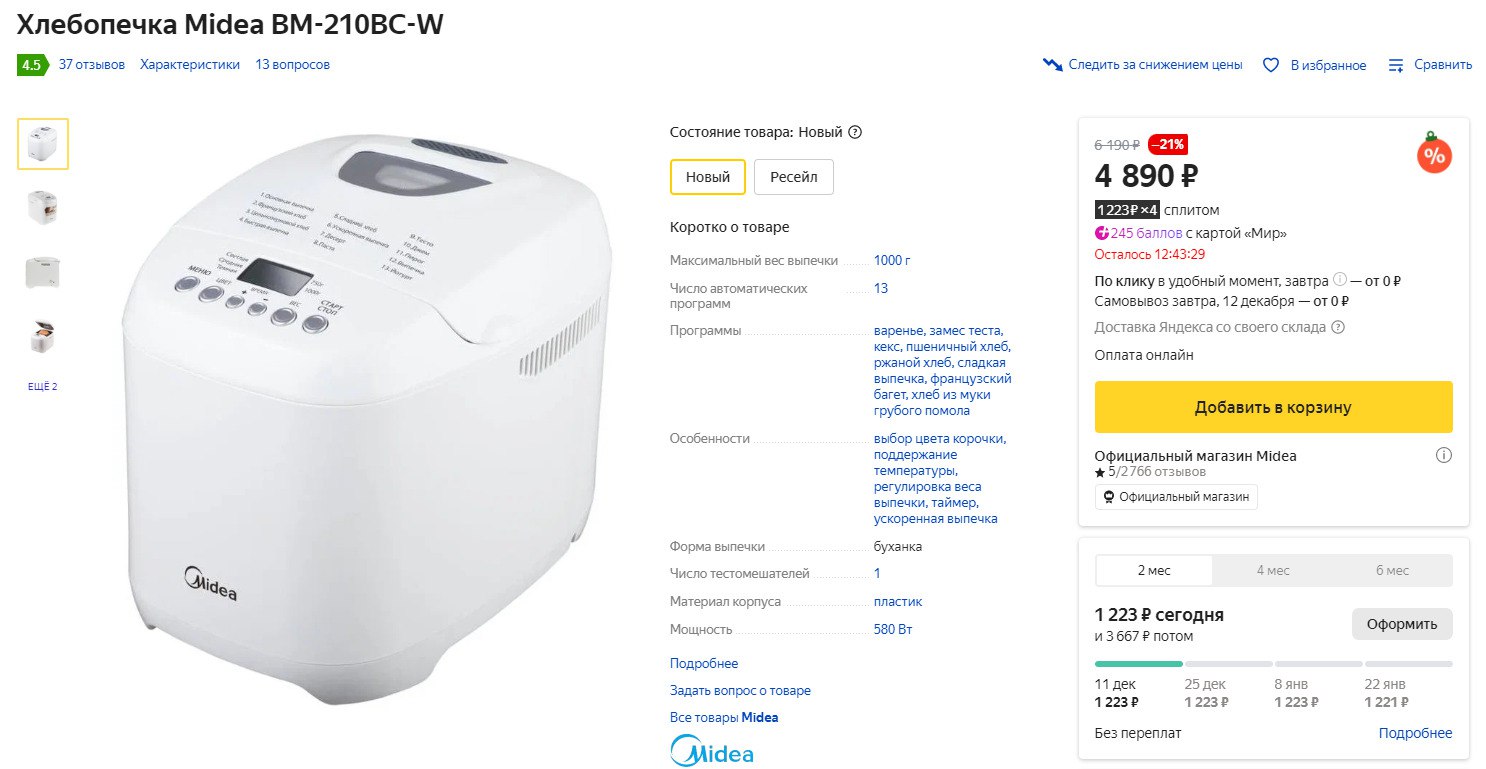Viewport: 1486px width, 769px height.
Task: Open the "37 отзывов" reviews link
Action: [92, 65]
